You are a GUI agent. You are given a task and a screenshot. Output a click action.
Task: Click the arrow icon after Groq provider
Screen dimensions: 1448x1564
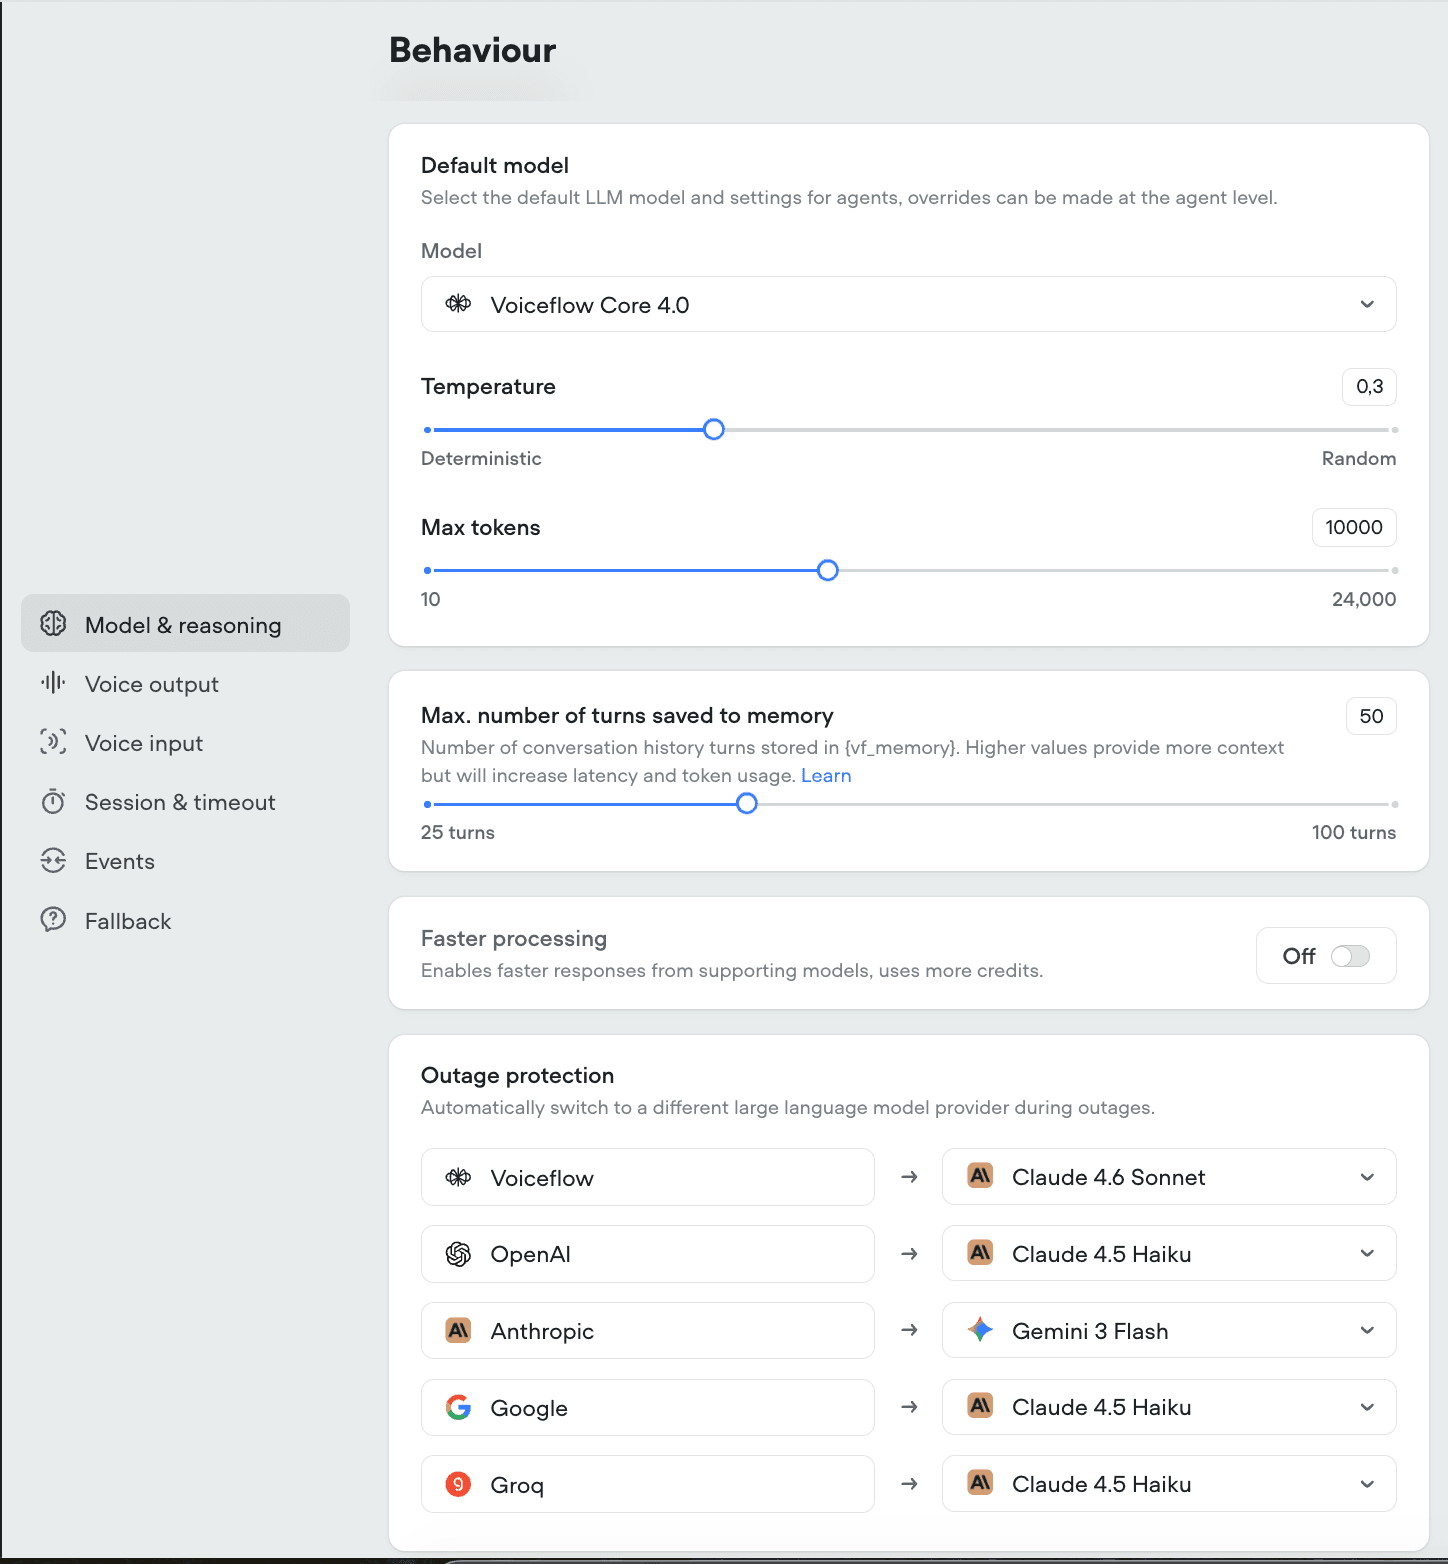point(909,1484)
